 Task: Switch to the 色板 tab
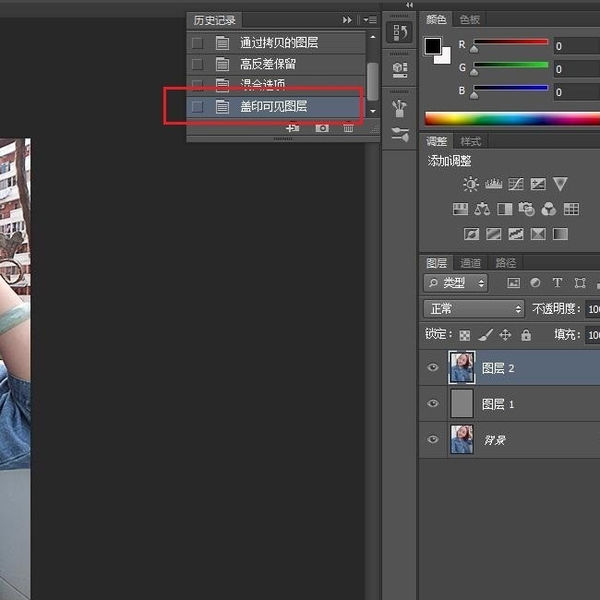470,20
